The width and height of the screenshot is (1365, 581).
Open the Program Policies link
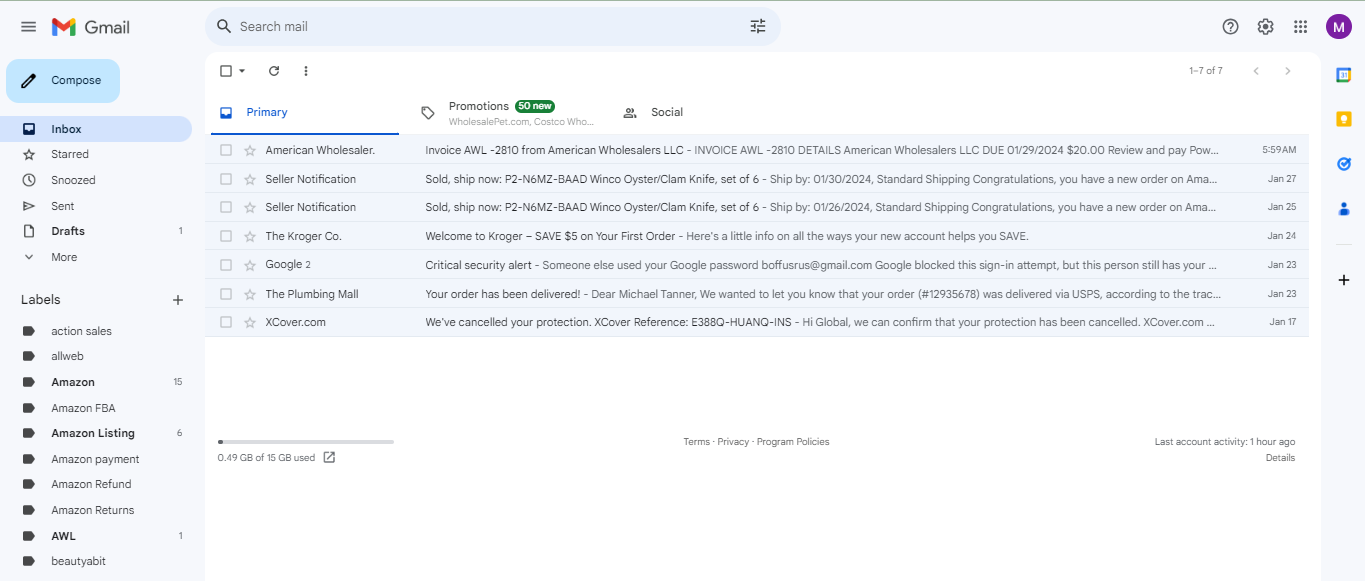793,442
